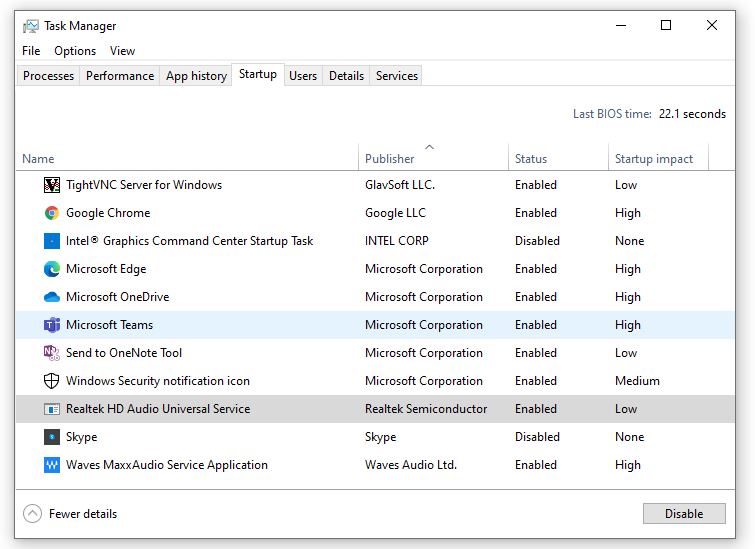Open the File menu
The width and height of the screenshot is (755, 549).
pos(31,51)
